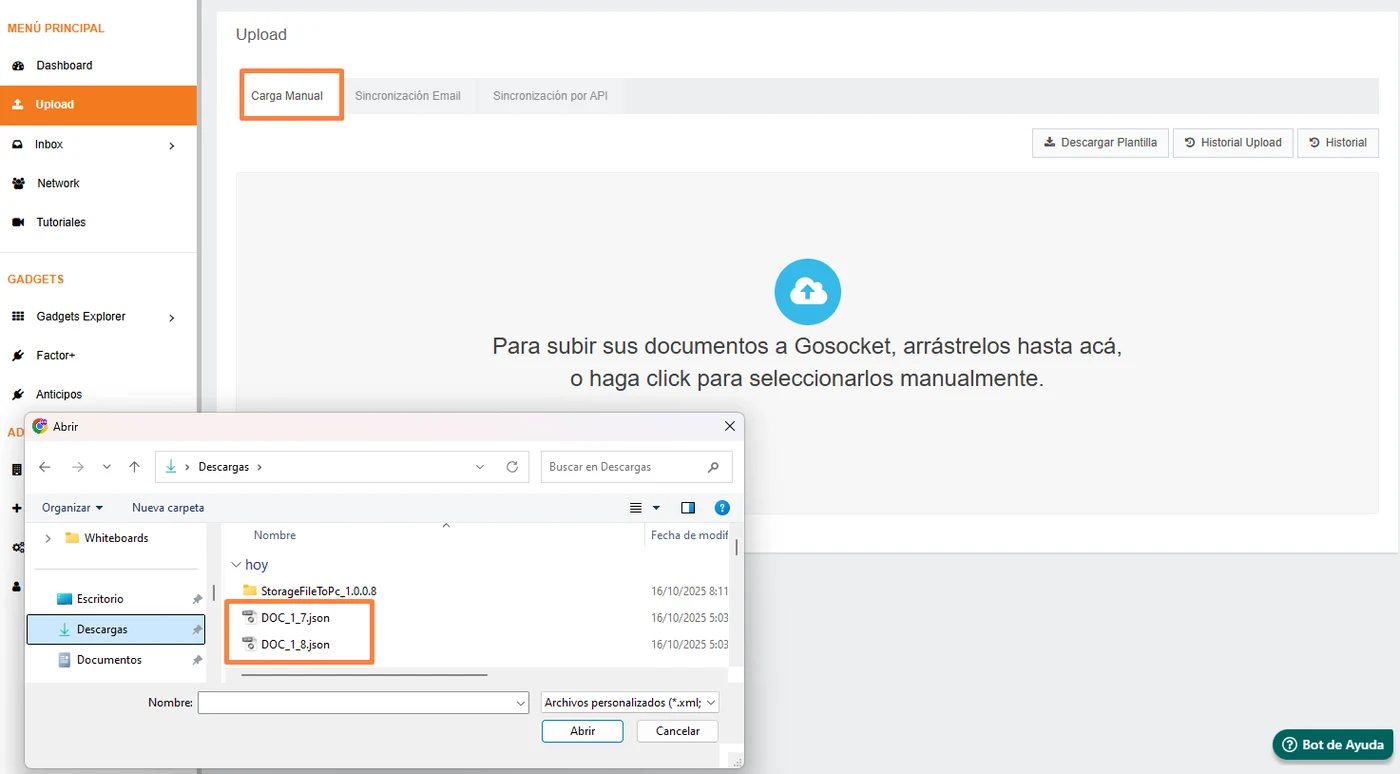Refresh the Descargas folder listing
The height and width of the screenshot is (774, 1400).
(512, 467)
